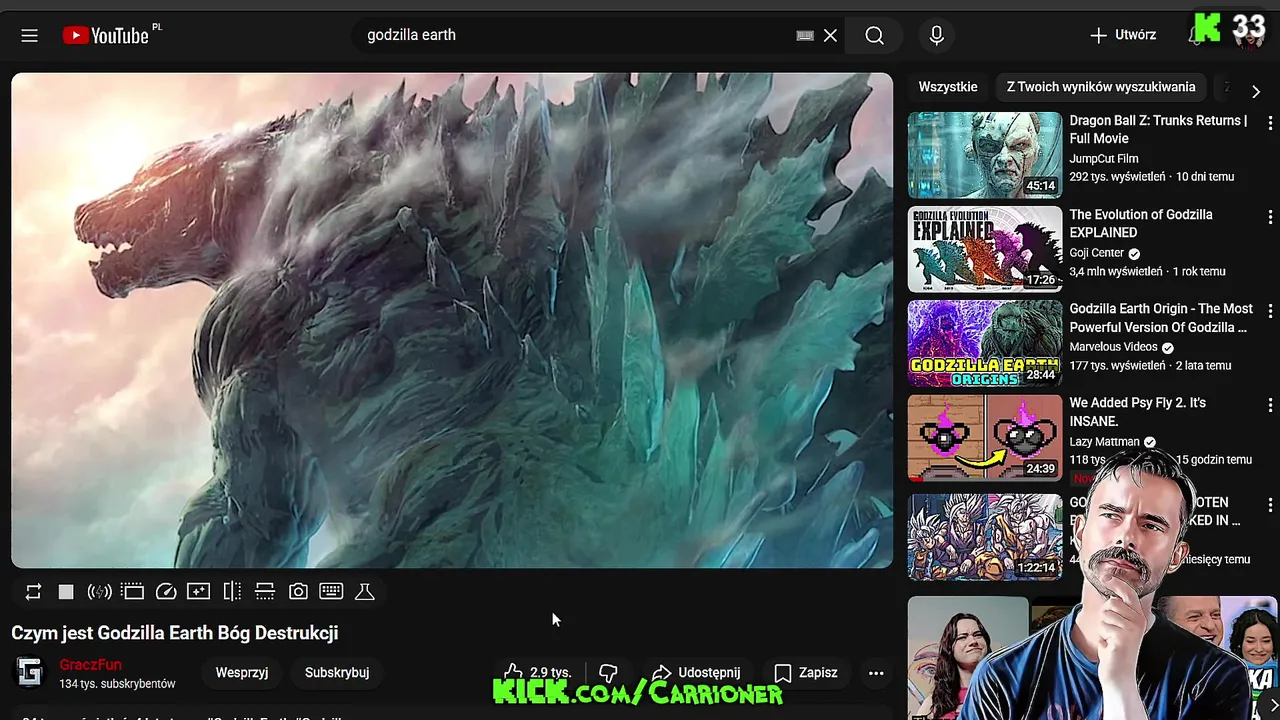Open options menu for the 1:22:14 video
Image resolution: width=1280 pixels, height=720 pixels.
[1270, 505]
